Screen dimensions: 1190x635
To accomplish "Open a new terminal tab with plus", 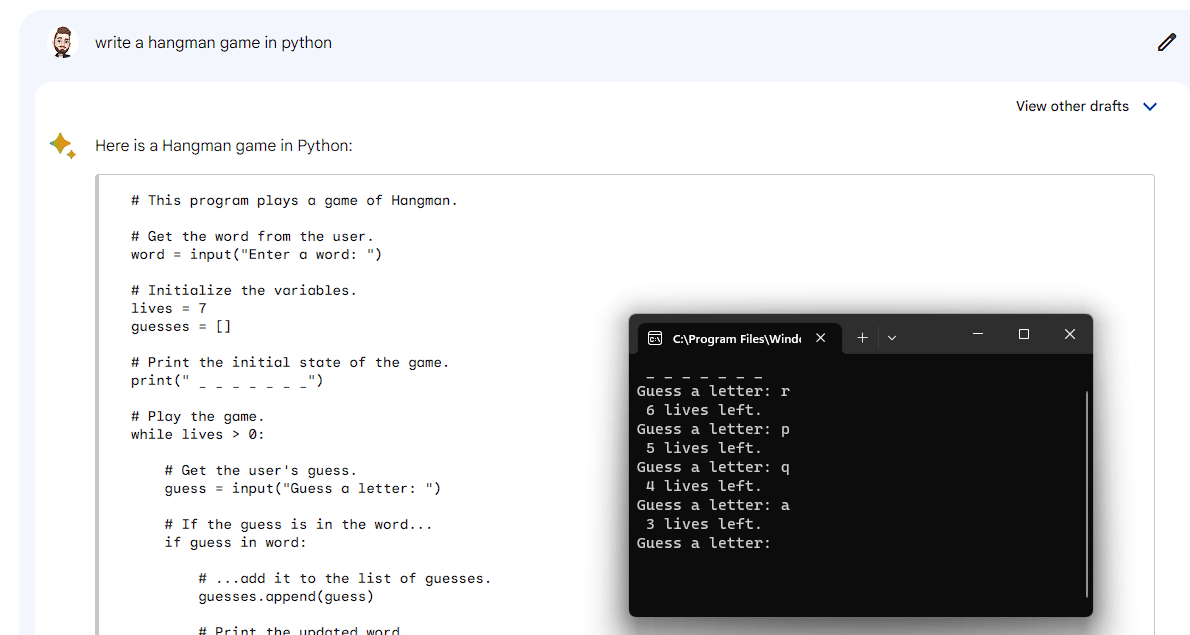I will (x=862, y=338).
